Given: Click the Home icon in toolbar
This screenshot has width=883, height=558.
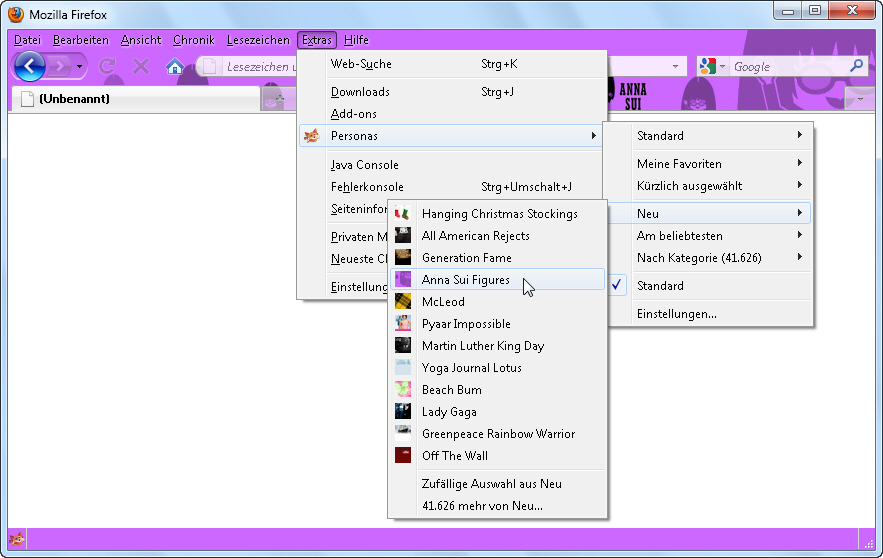Looking at the screenshot, I should tap(175, 67).
